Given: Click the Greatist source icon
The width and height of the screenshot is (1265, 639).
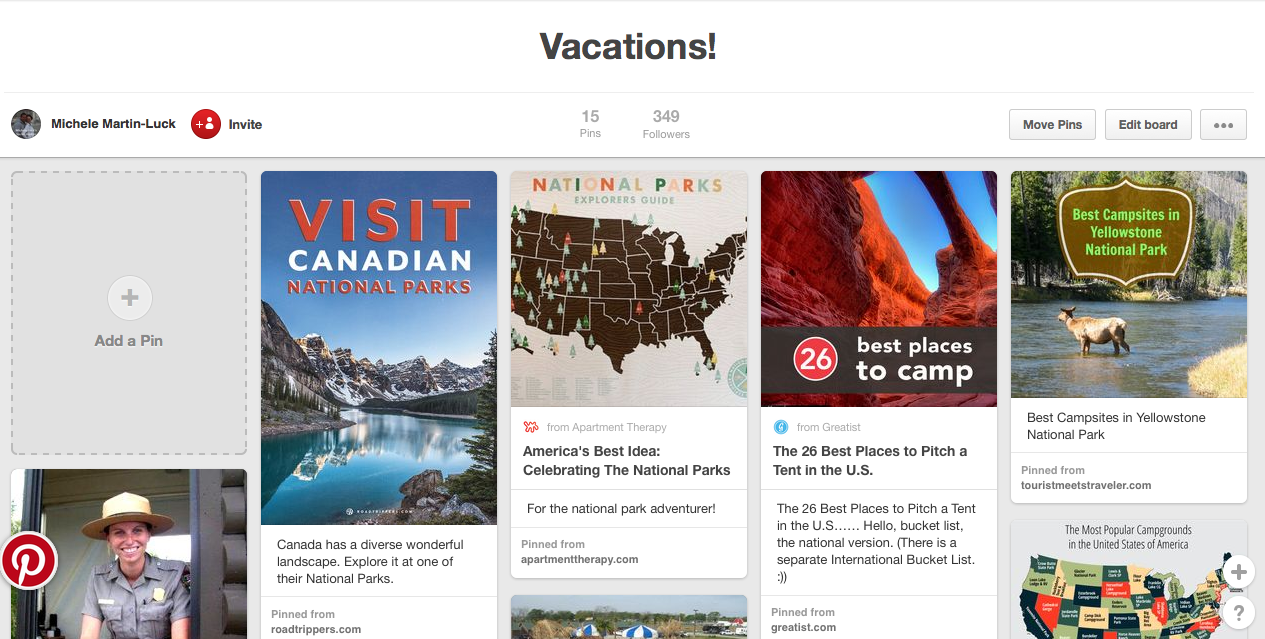Looking at the screenshot, I should 781,427.
